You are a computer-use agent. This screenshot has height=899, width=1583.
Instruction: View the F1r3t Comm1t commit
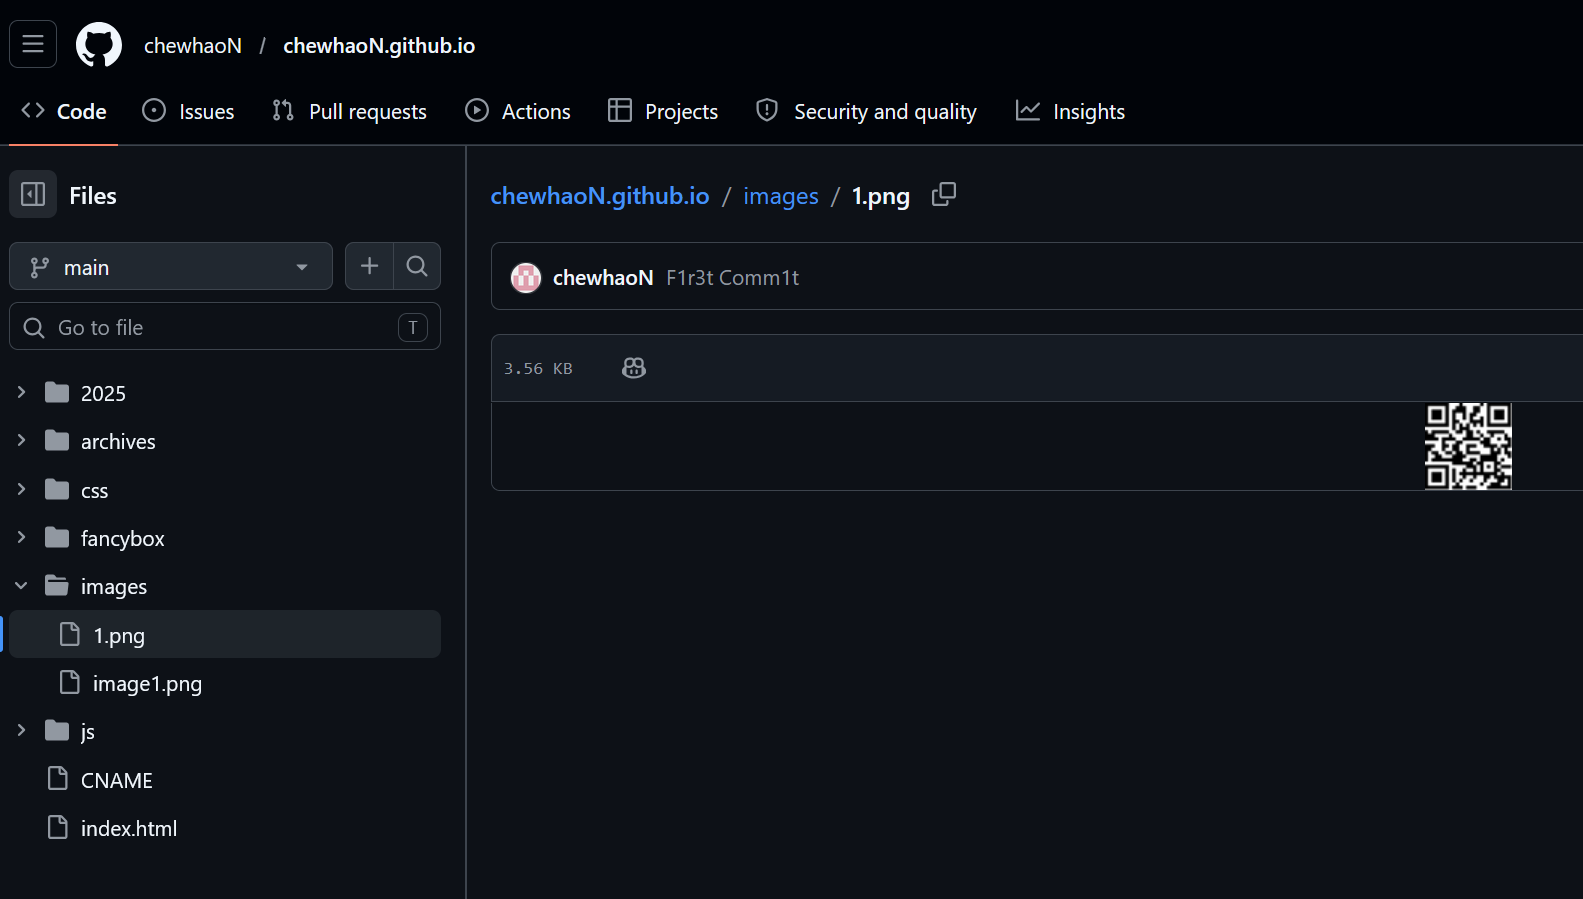click(x=733, y=277)
